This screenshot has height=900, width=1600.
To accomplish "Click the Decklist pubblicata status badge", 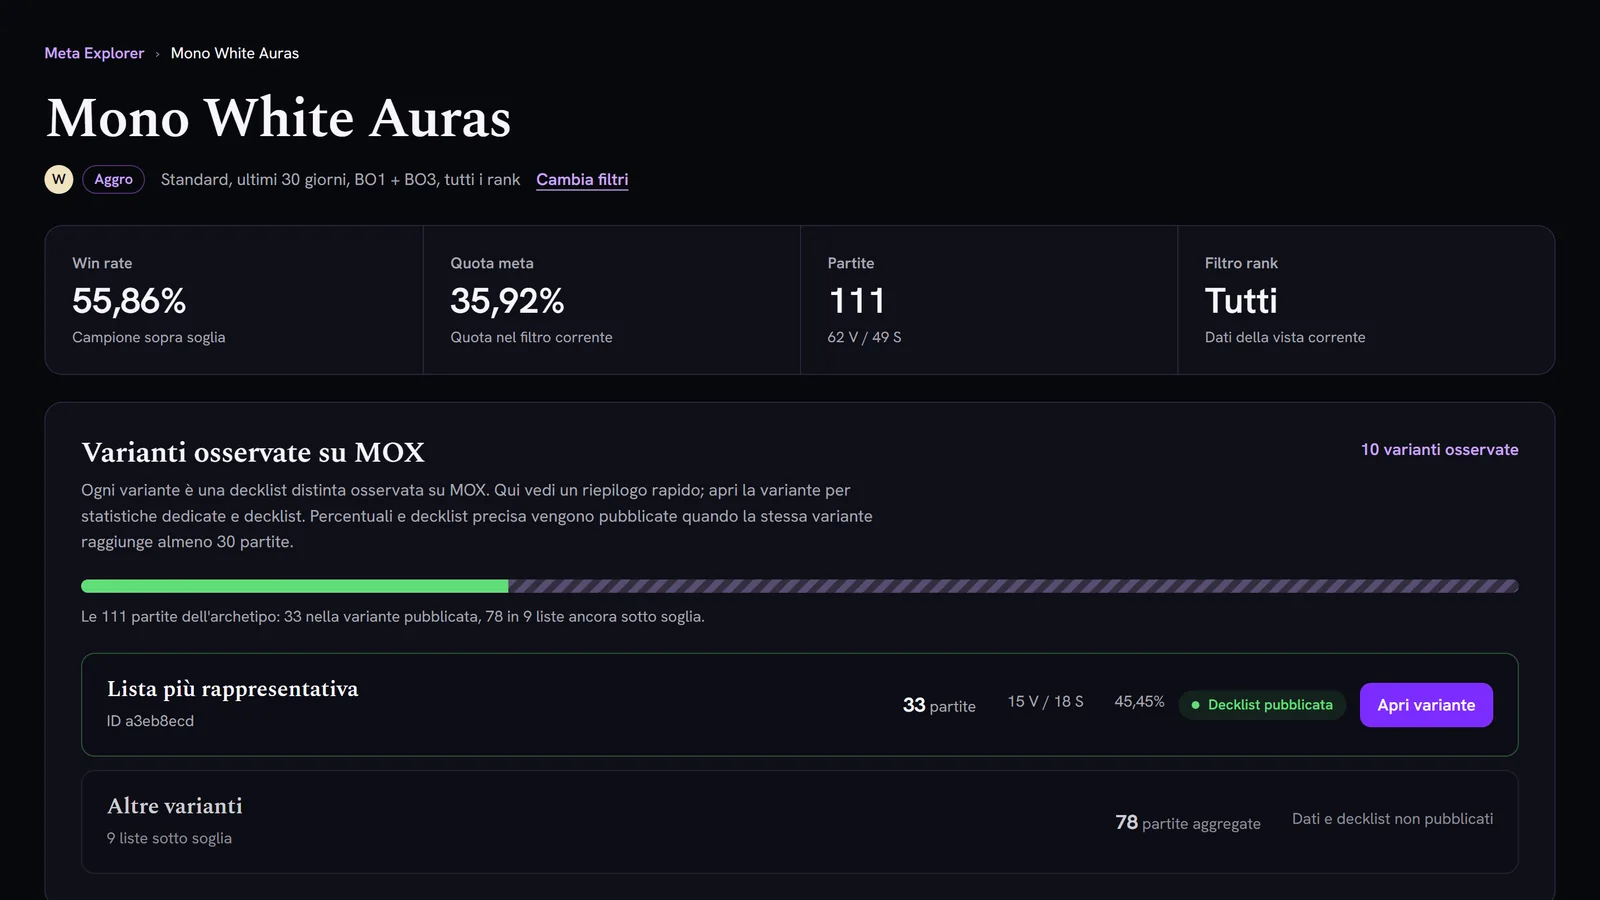I will pos(1262,705).
